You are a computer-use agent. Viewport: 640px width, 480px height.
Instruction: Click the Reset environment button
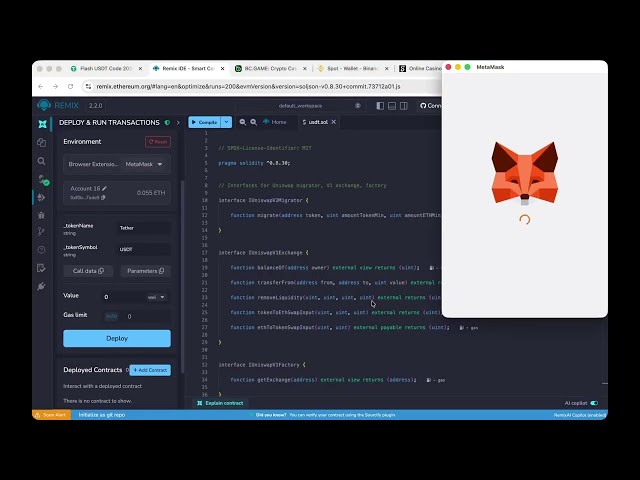click(x=158, y=142)
